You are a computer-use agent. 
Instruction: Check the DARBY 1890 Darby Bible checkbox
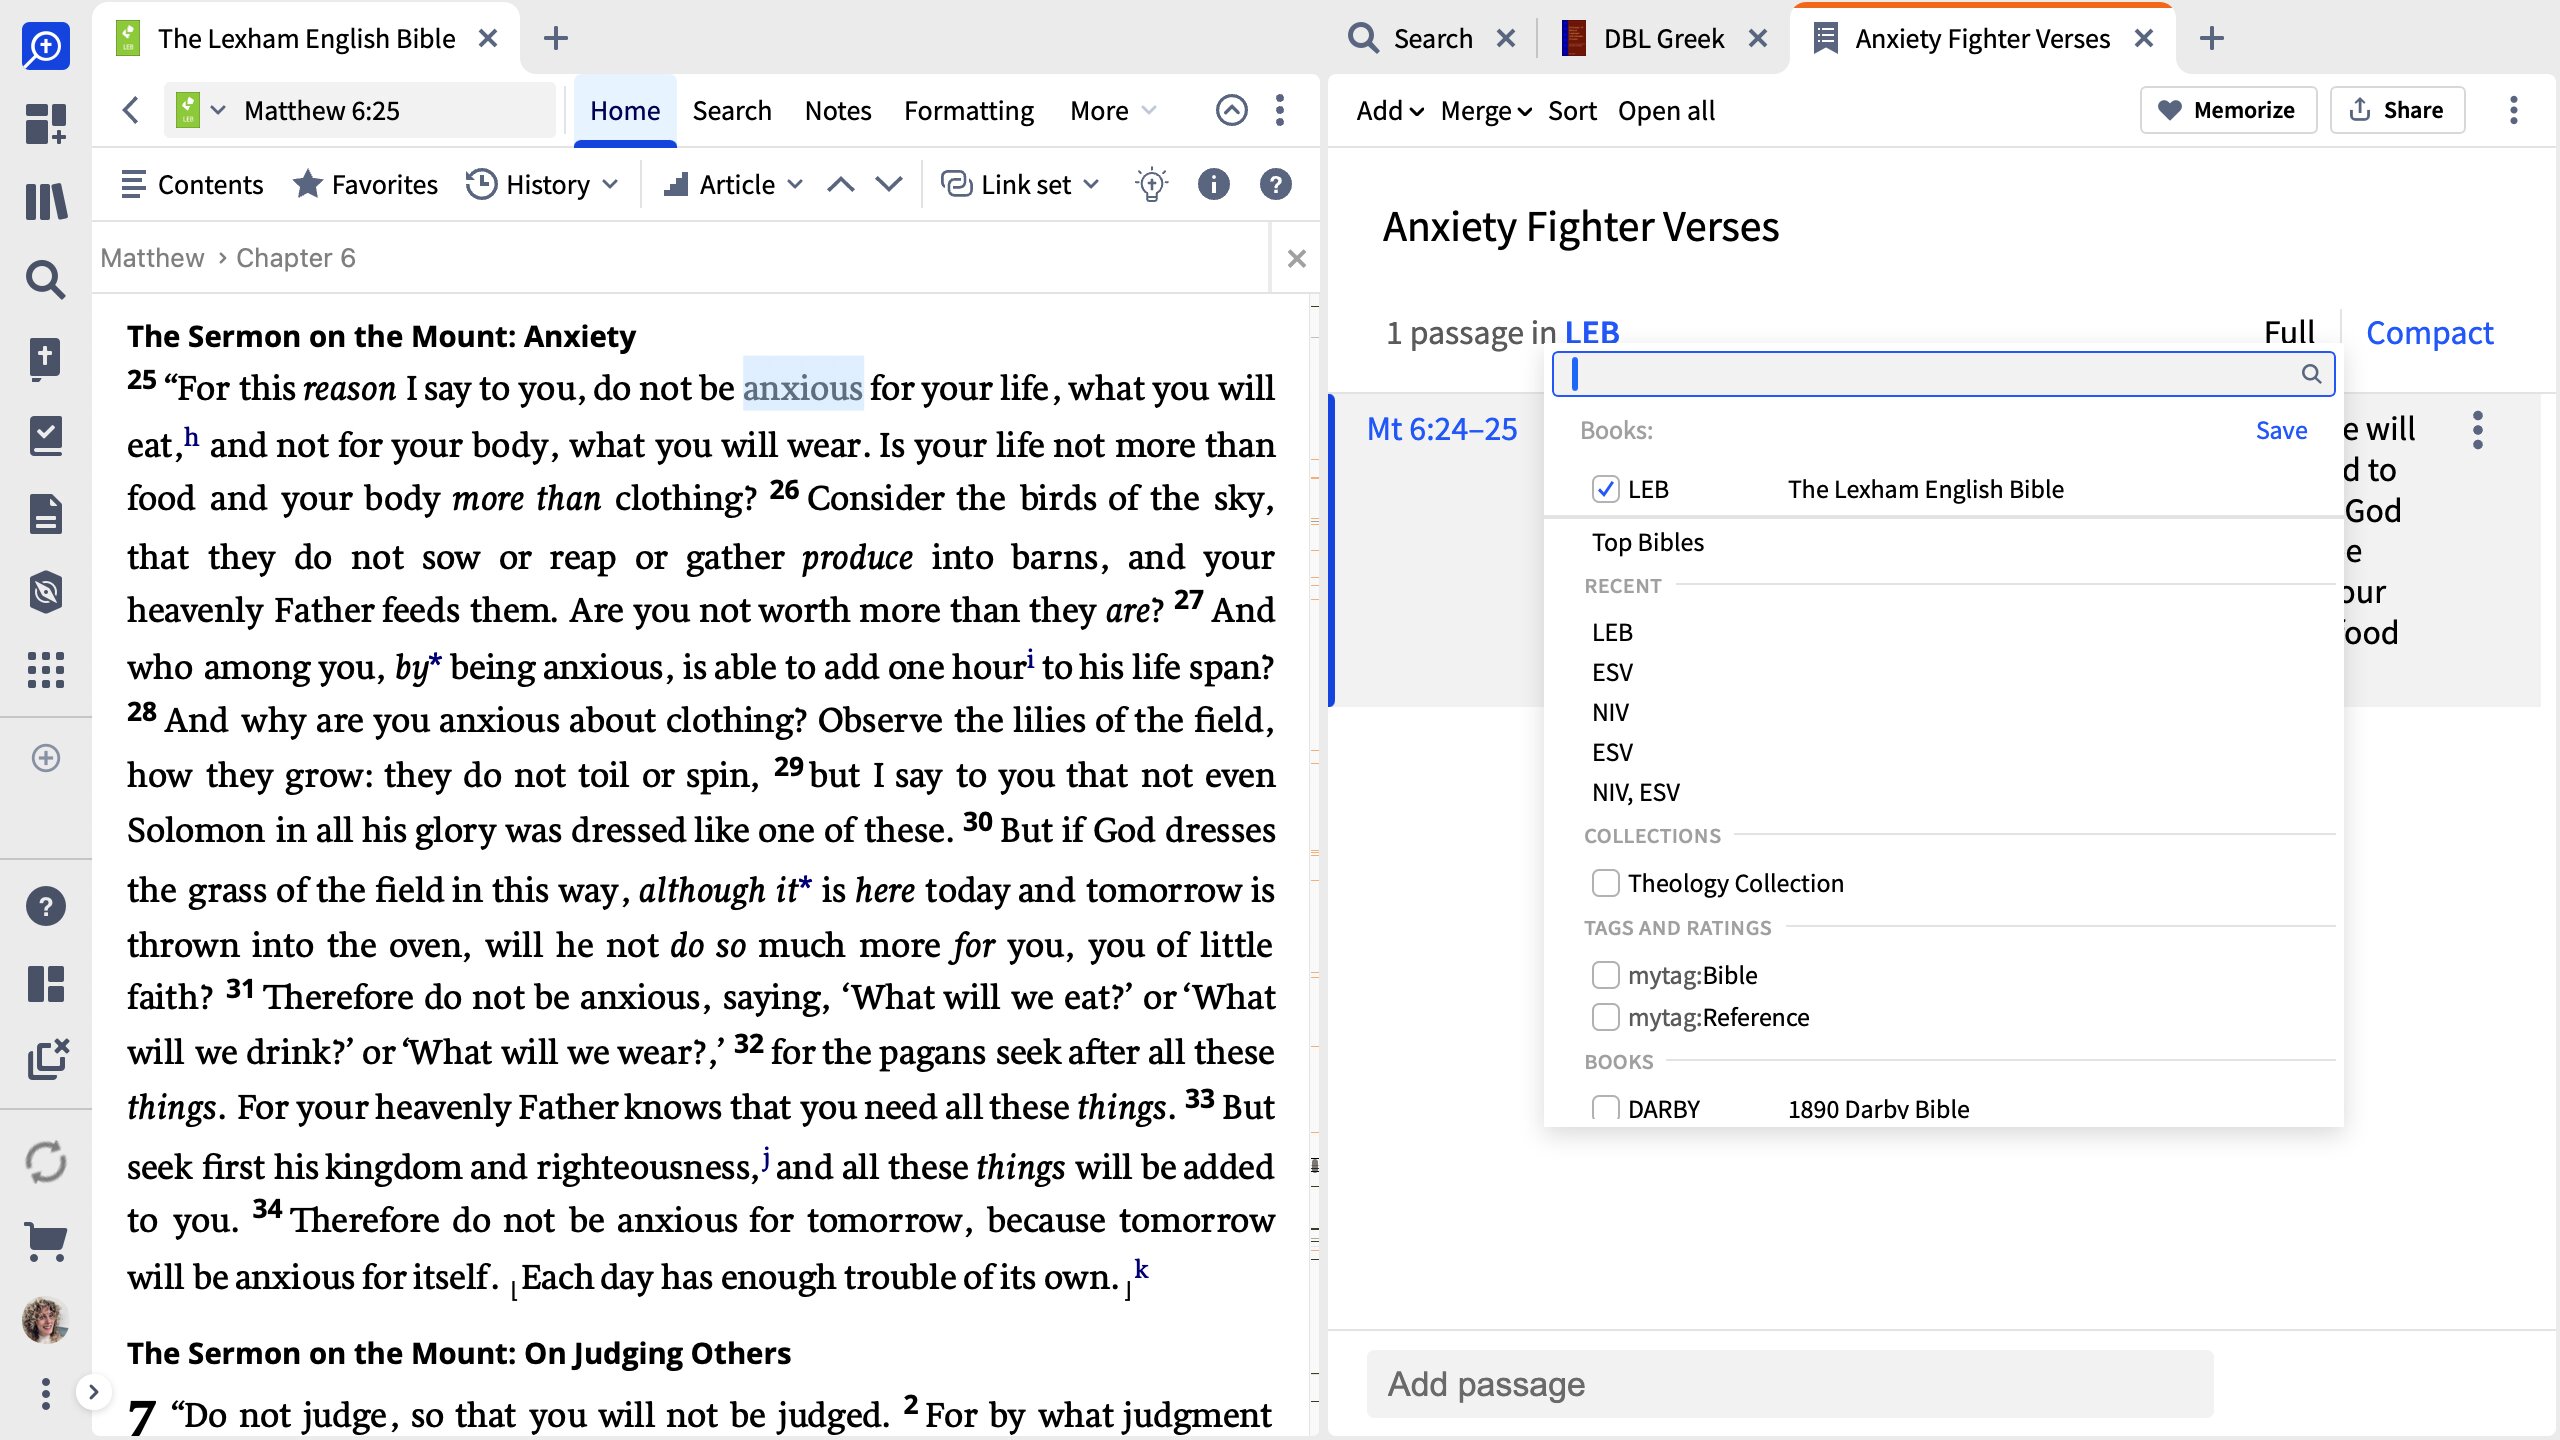(1605, 1108)
